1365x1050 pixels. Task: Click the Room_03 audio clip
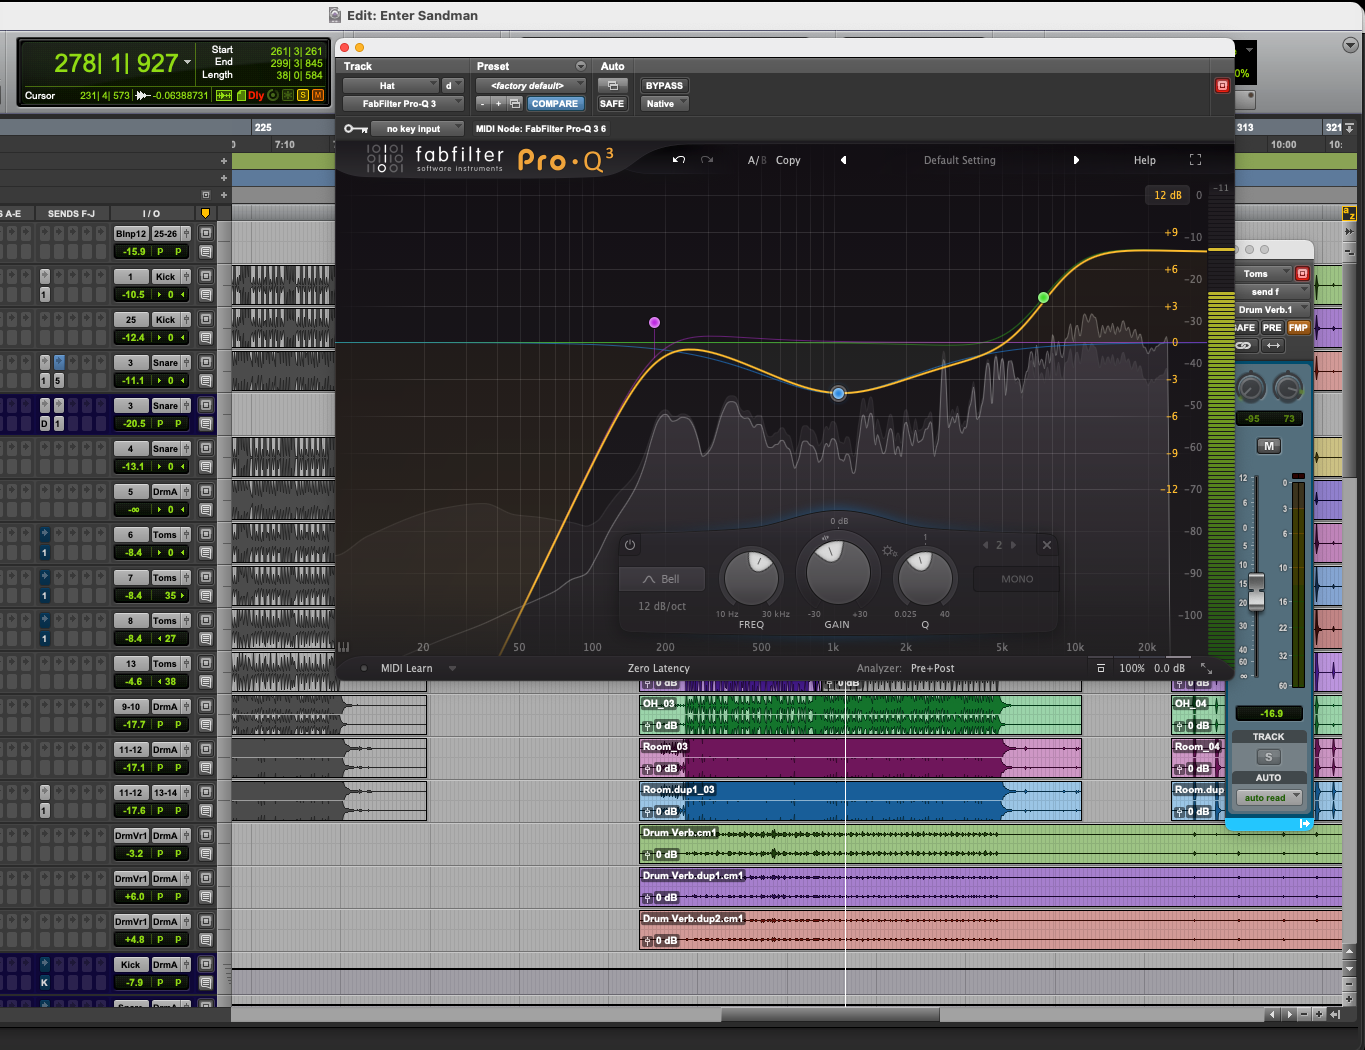point(860,758)
